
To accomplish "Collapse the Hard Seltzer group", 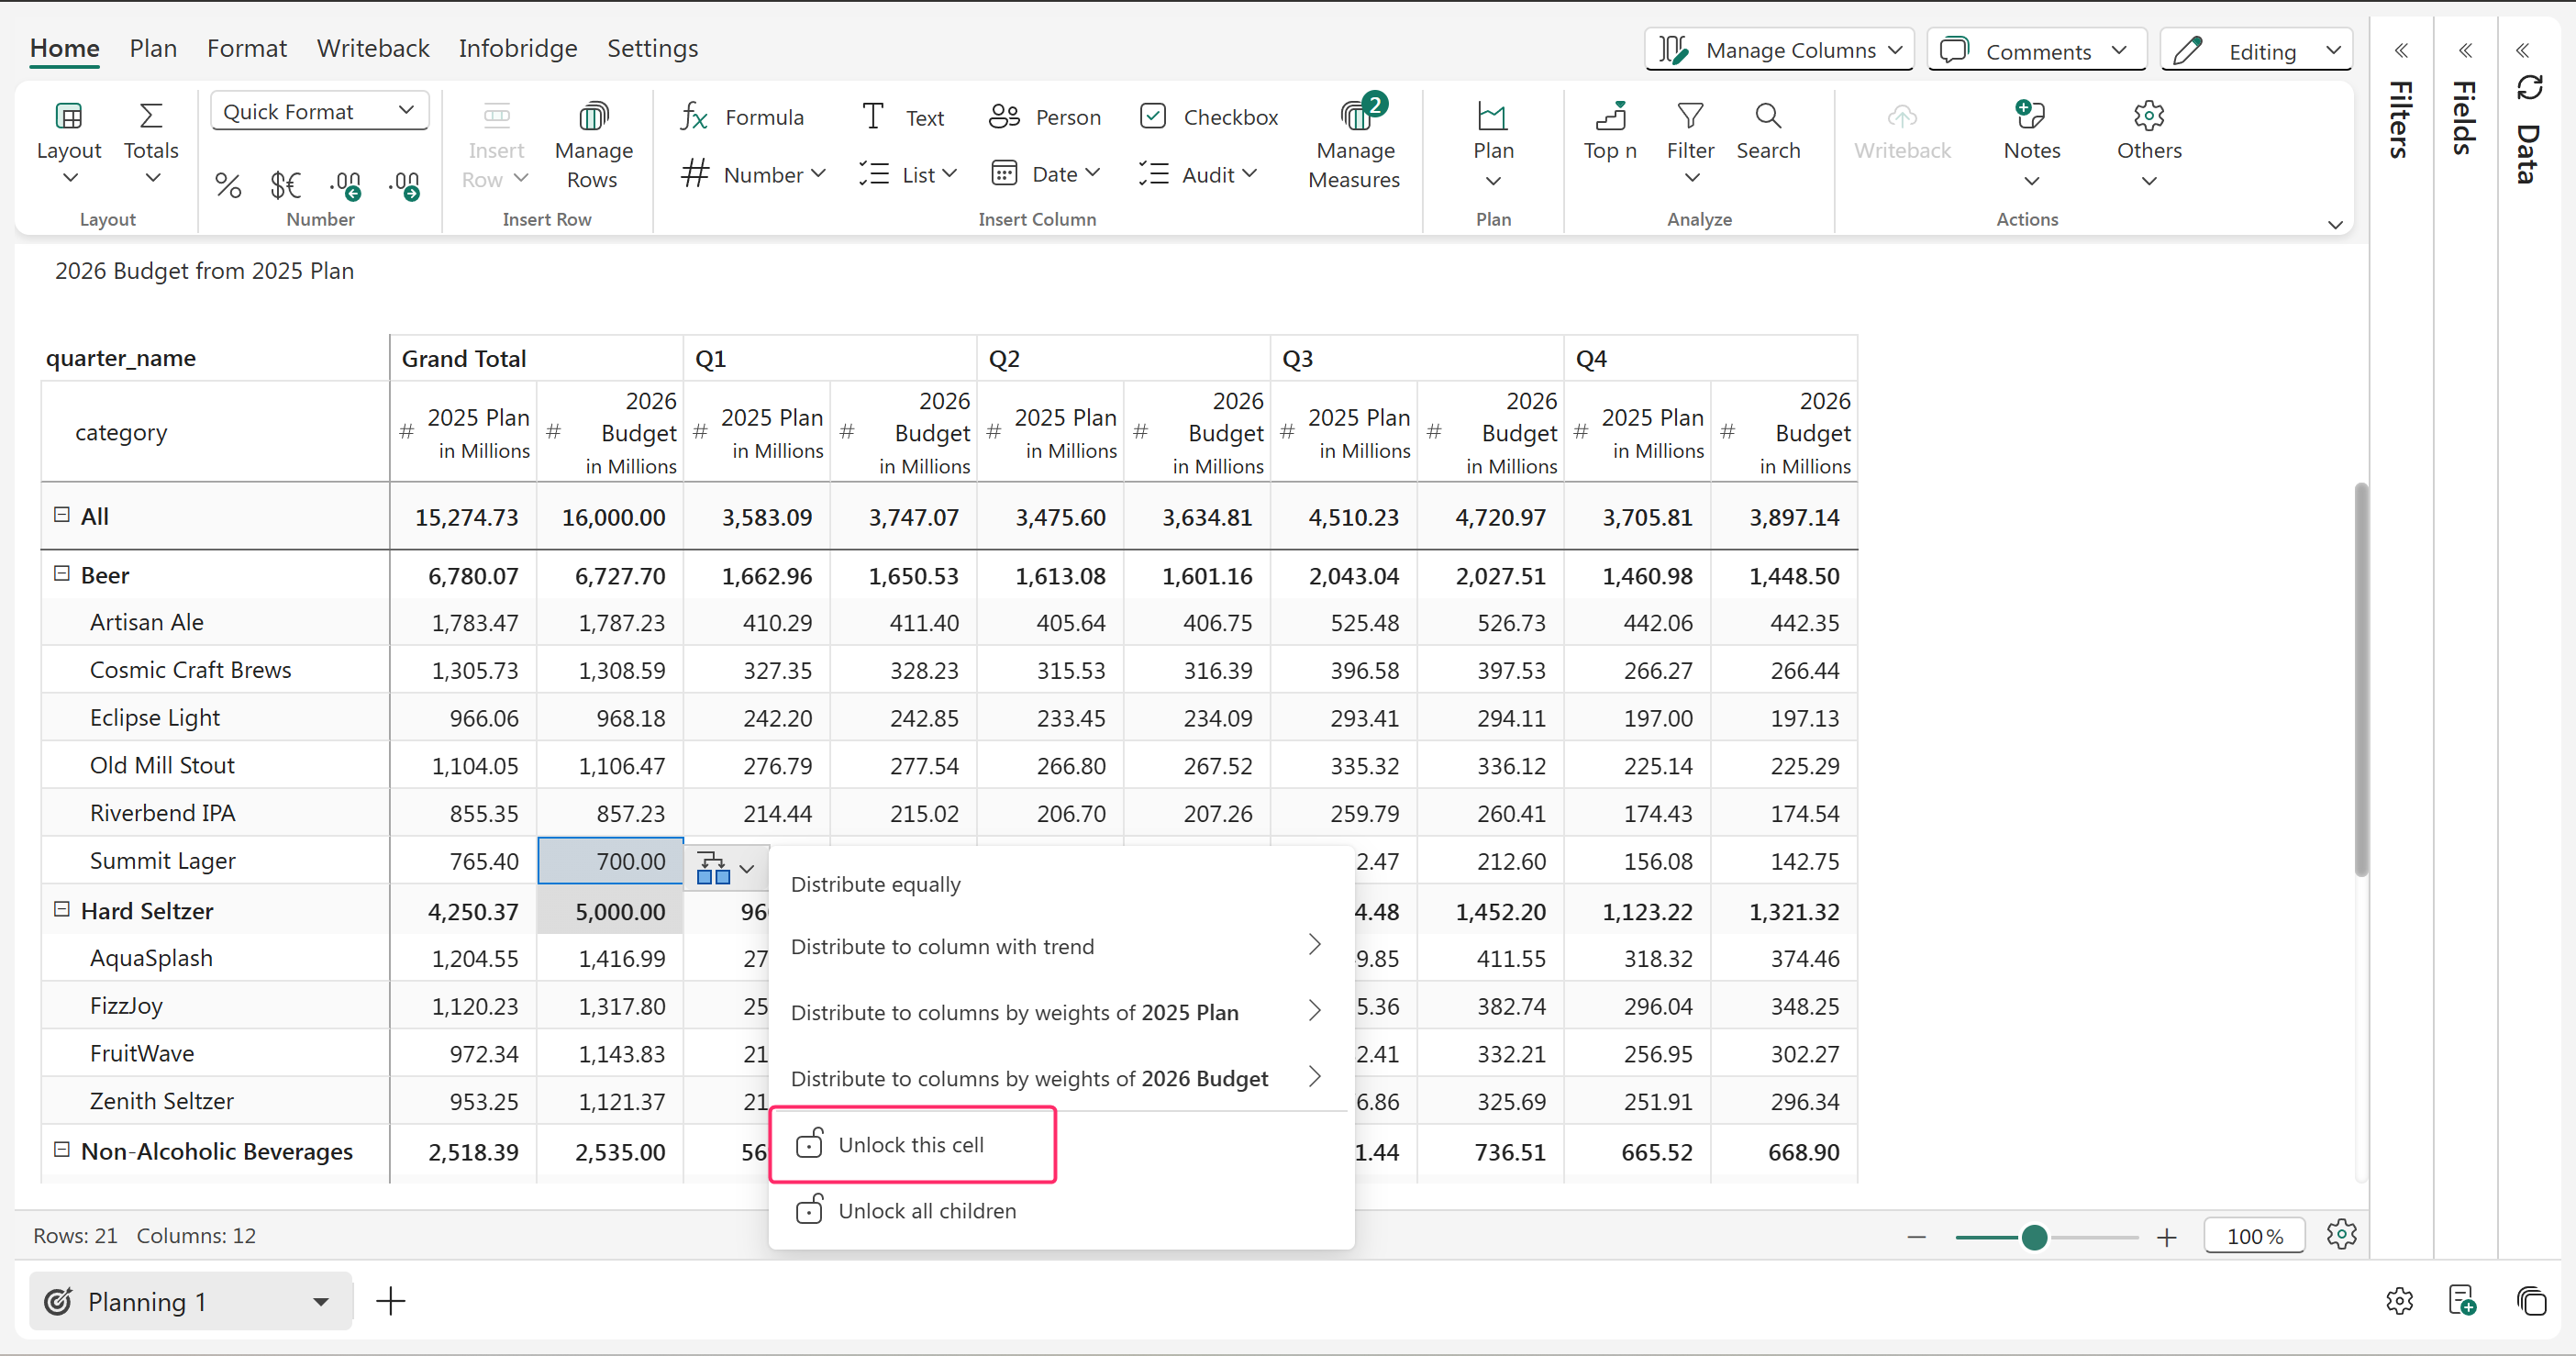I will (62, 909).
